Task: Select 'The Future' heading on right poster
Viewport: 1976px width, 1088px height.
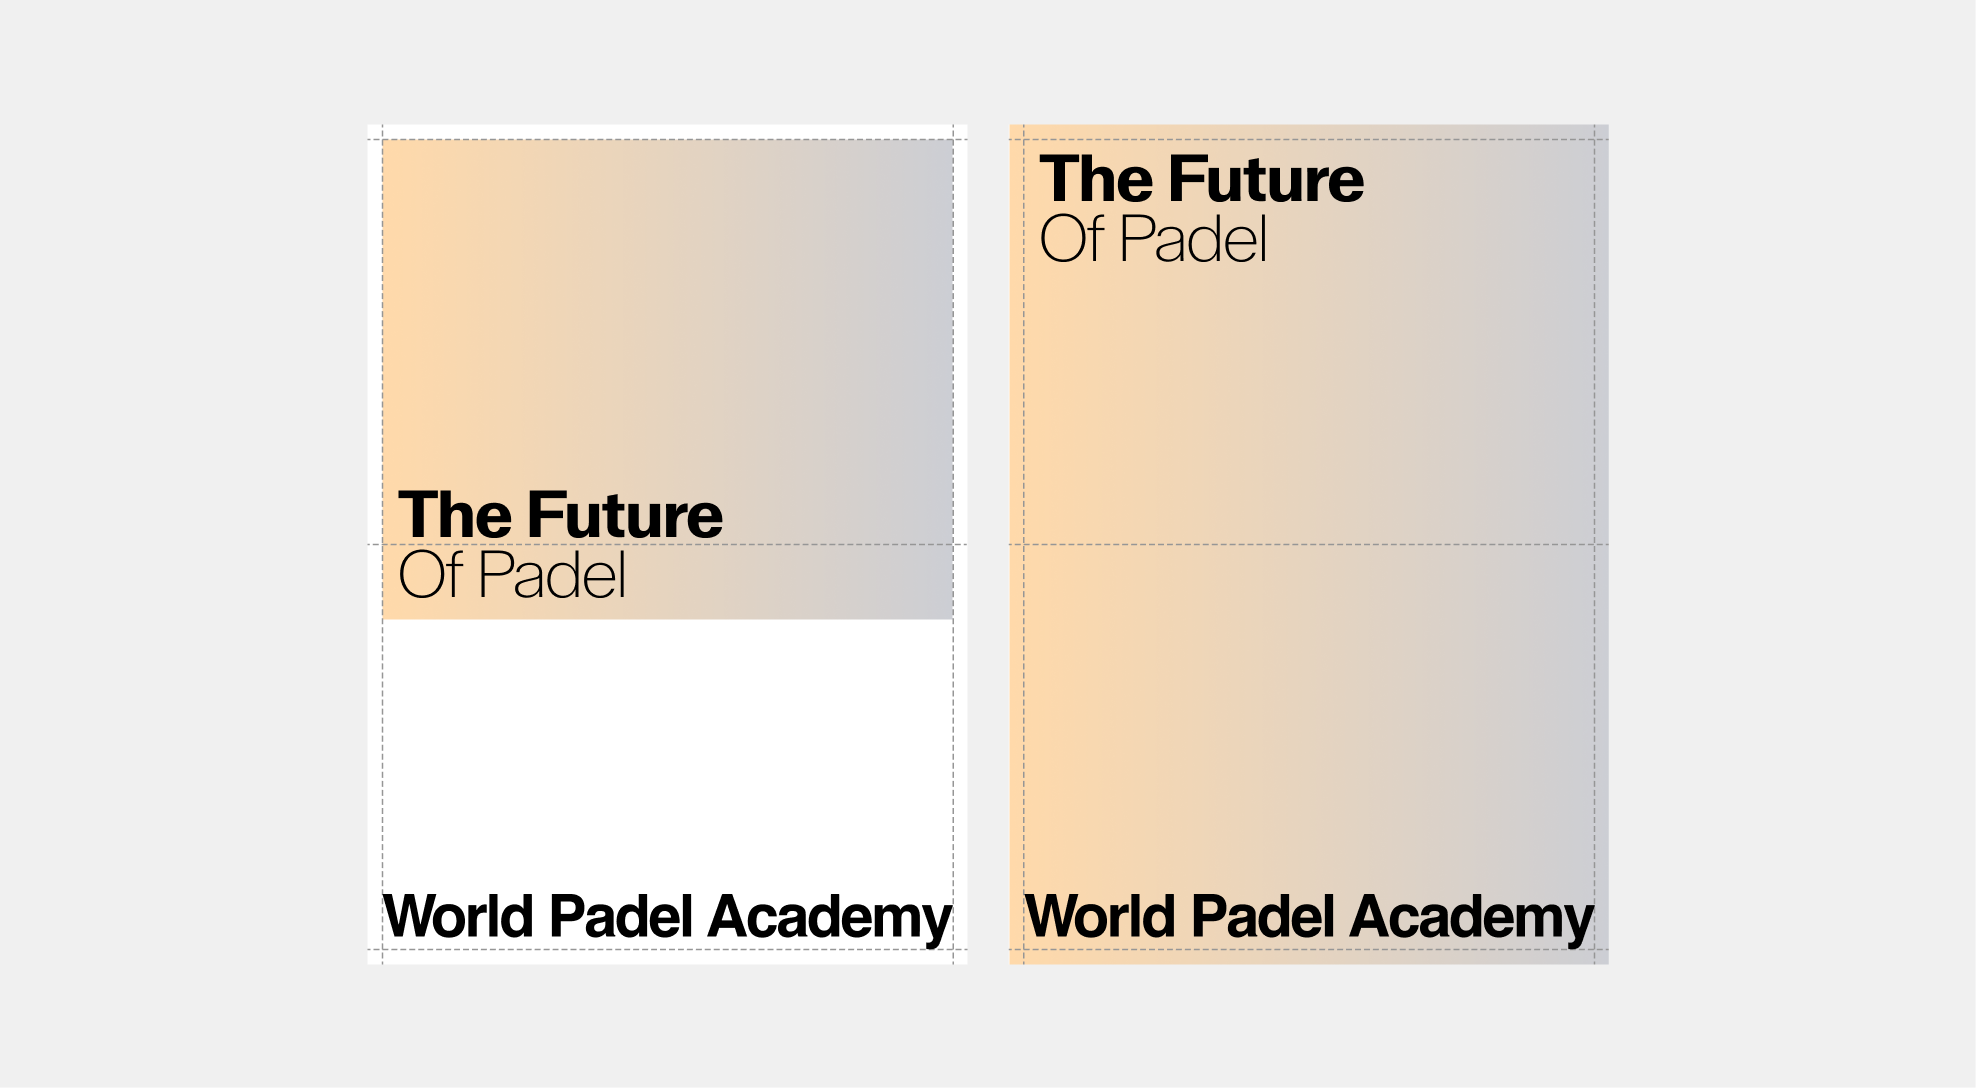Action: pos(1202,180)
